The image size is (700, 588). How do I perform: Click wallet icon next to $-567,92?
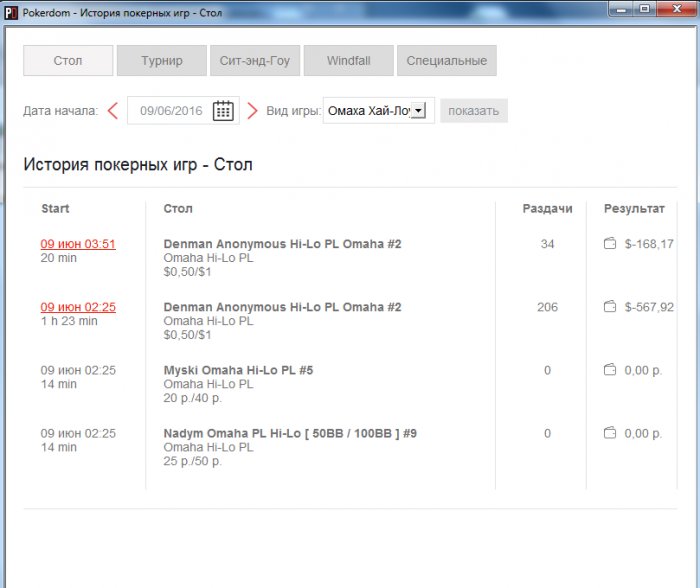click(x=610, y=306)
